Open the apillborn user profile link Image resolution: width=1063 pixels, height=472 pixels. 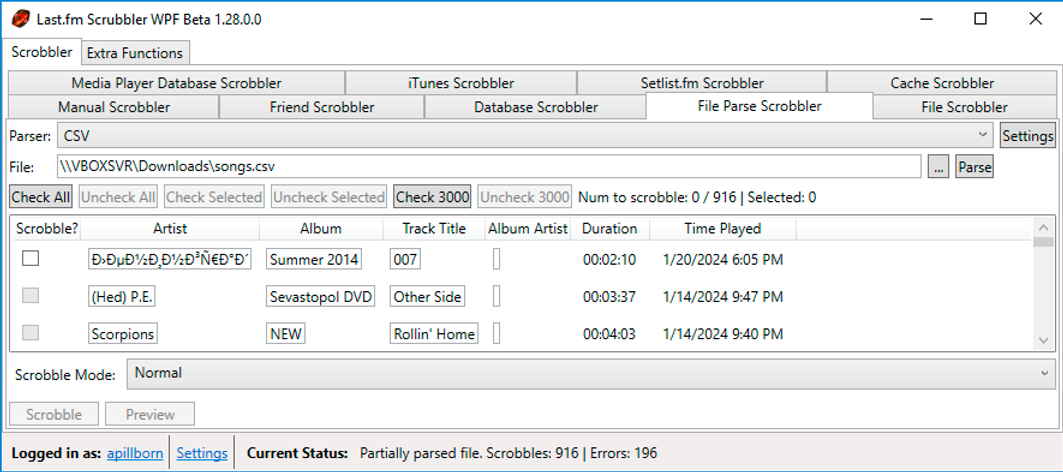pos(135,453)
